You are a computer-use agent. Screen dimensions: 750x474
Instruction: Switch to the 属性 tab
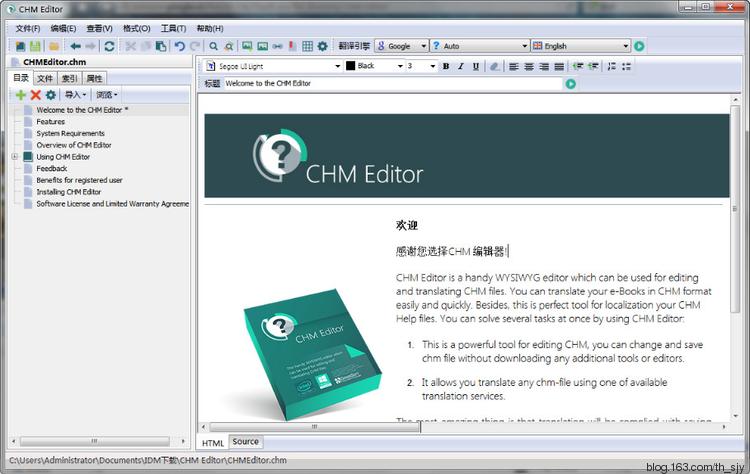point(94,78)
